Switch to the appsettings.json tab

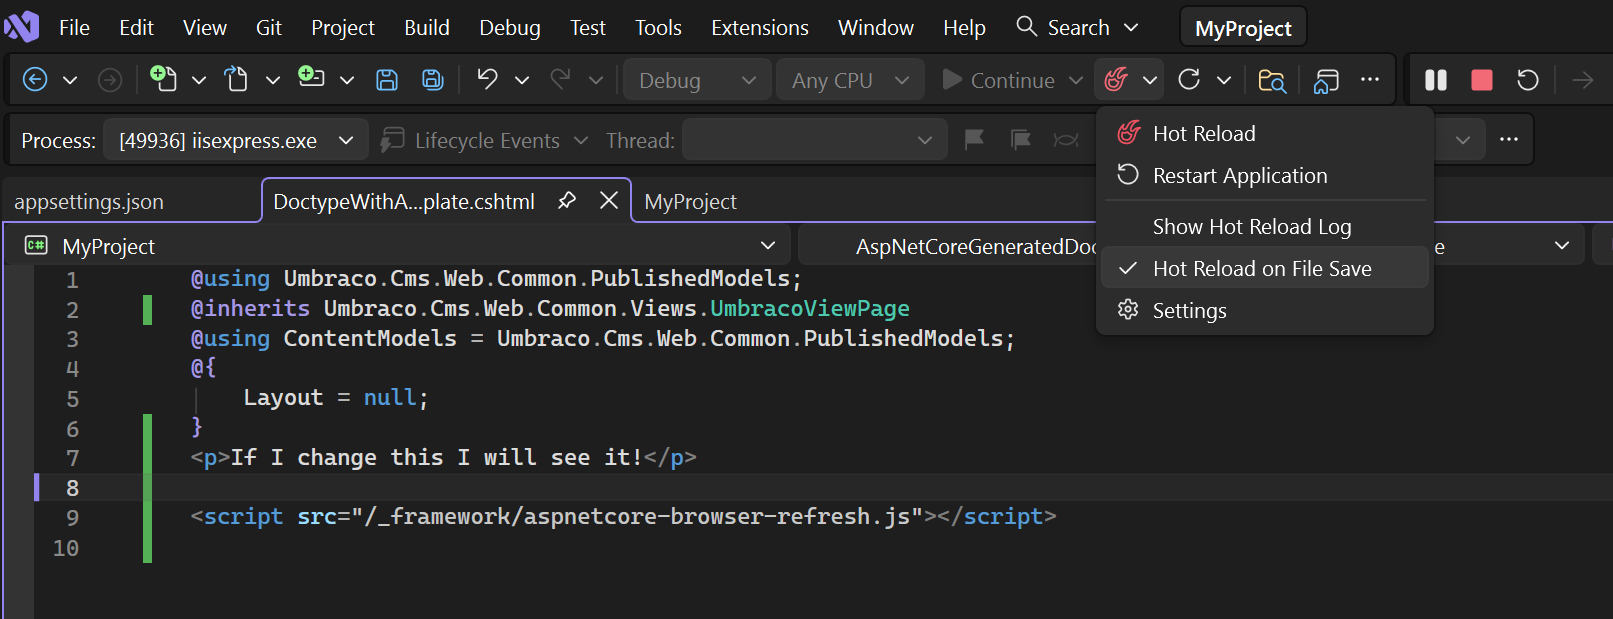[89, 202]
